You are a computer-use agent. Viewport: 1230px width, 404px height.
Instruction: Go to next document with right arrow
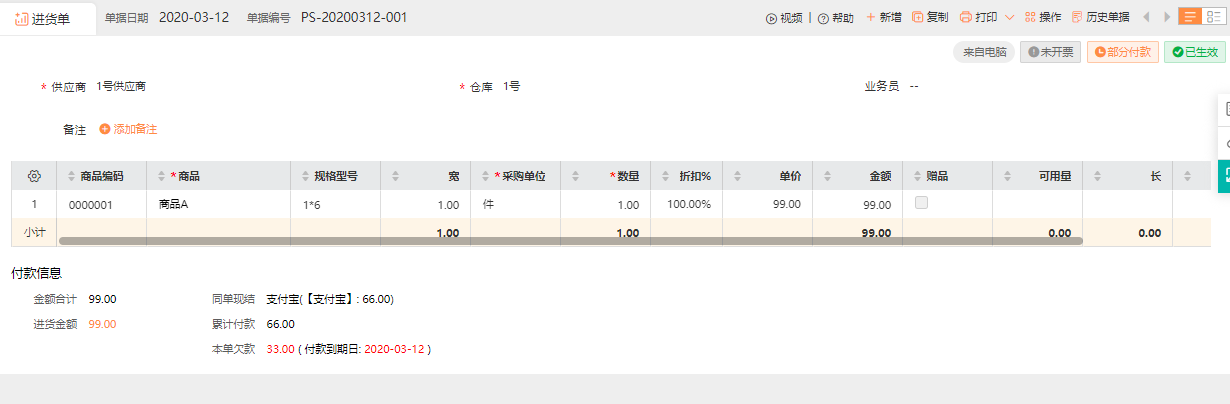[1167, 17]
